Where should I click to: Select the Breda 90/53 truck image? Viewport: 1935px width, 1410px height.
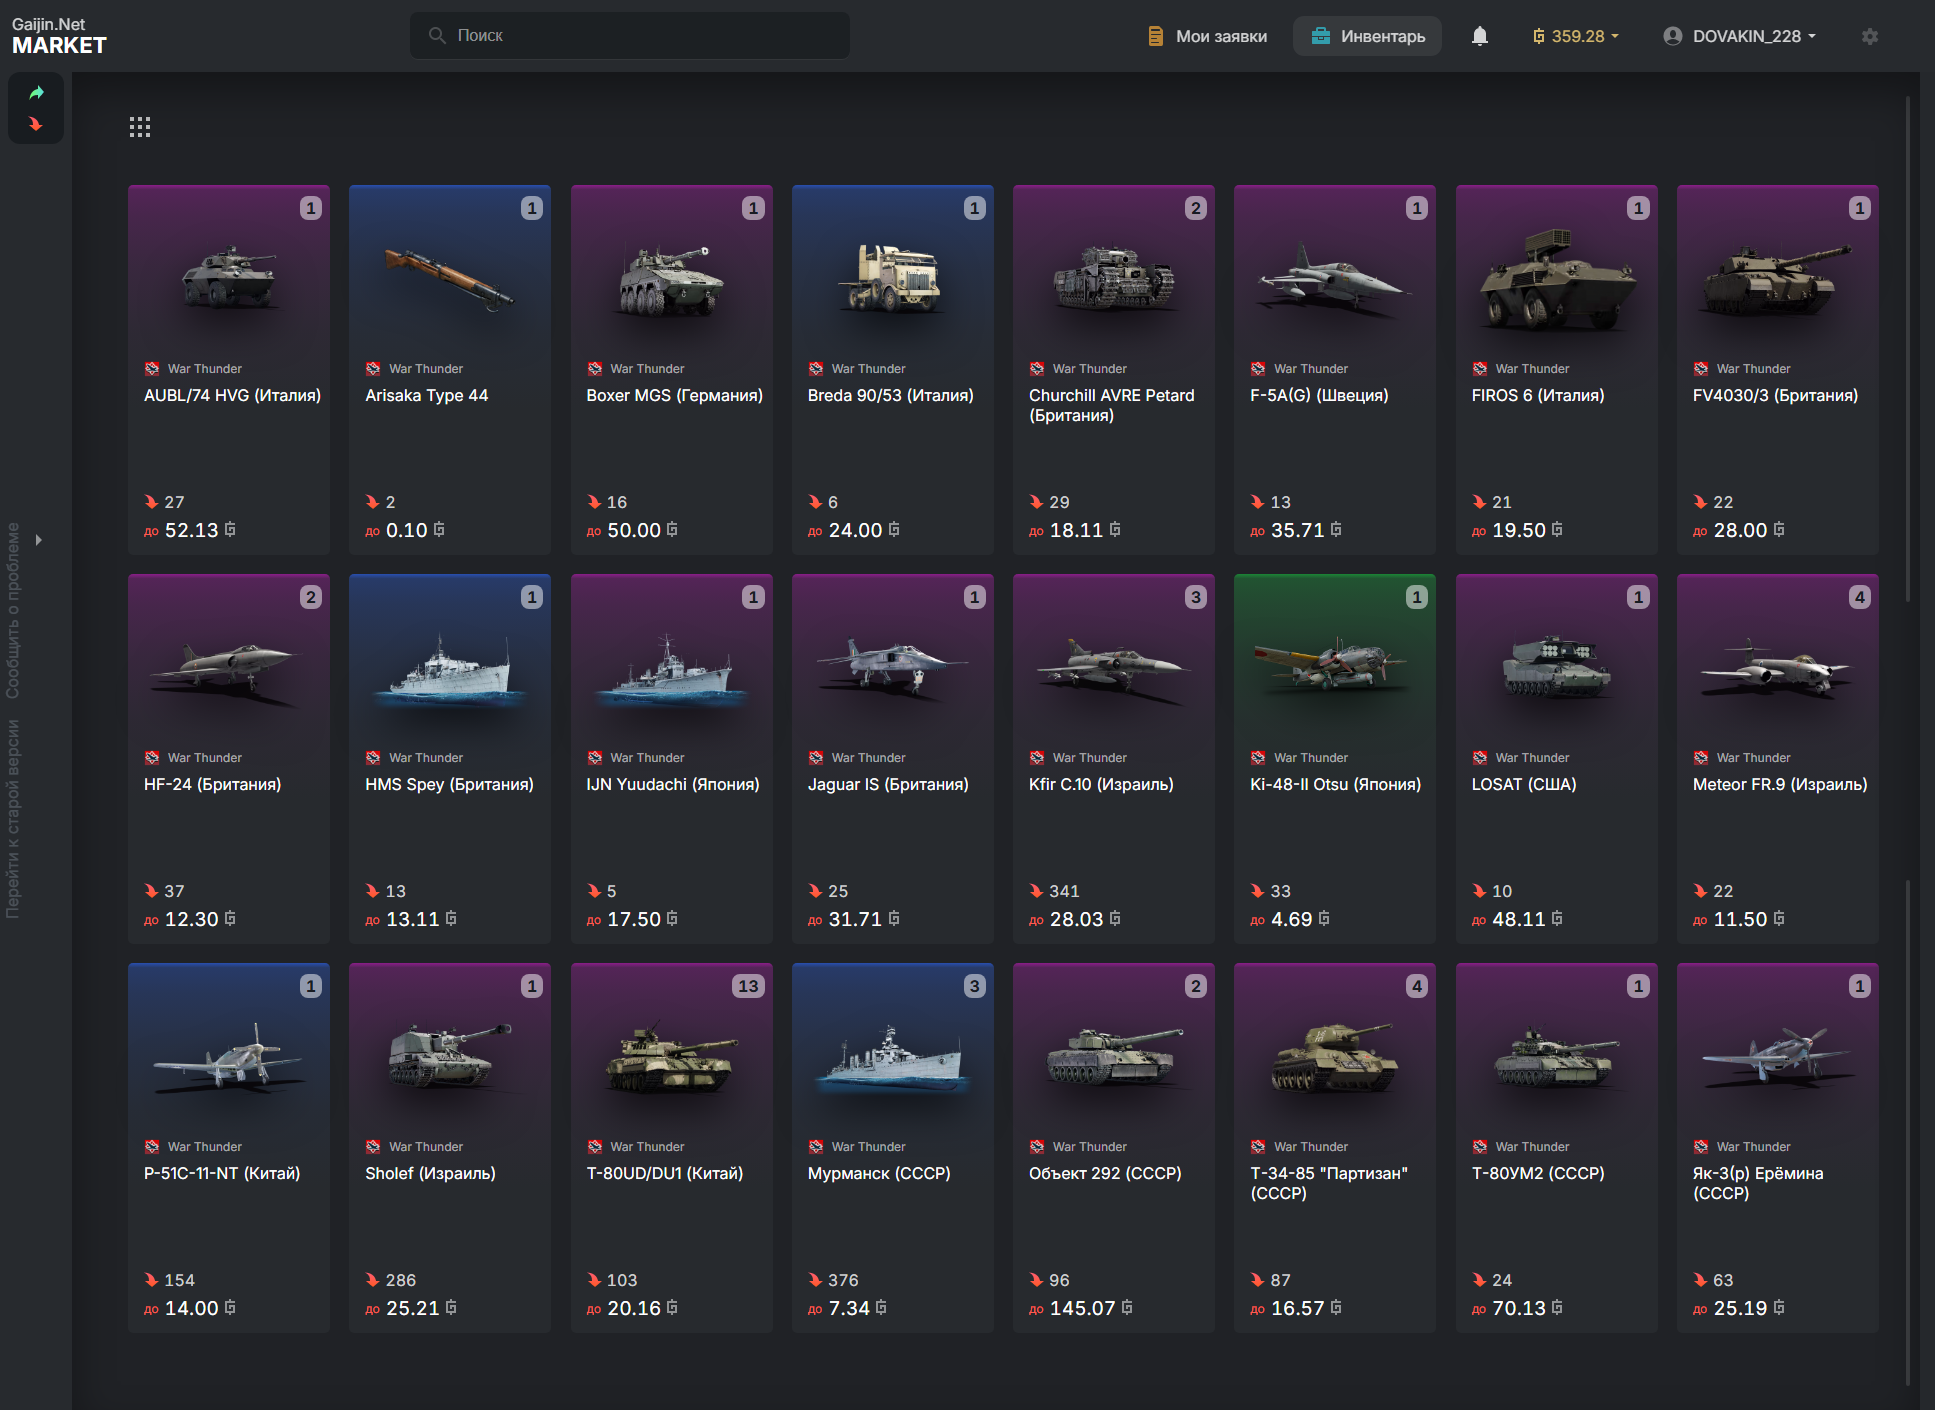tap(893, 278)
